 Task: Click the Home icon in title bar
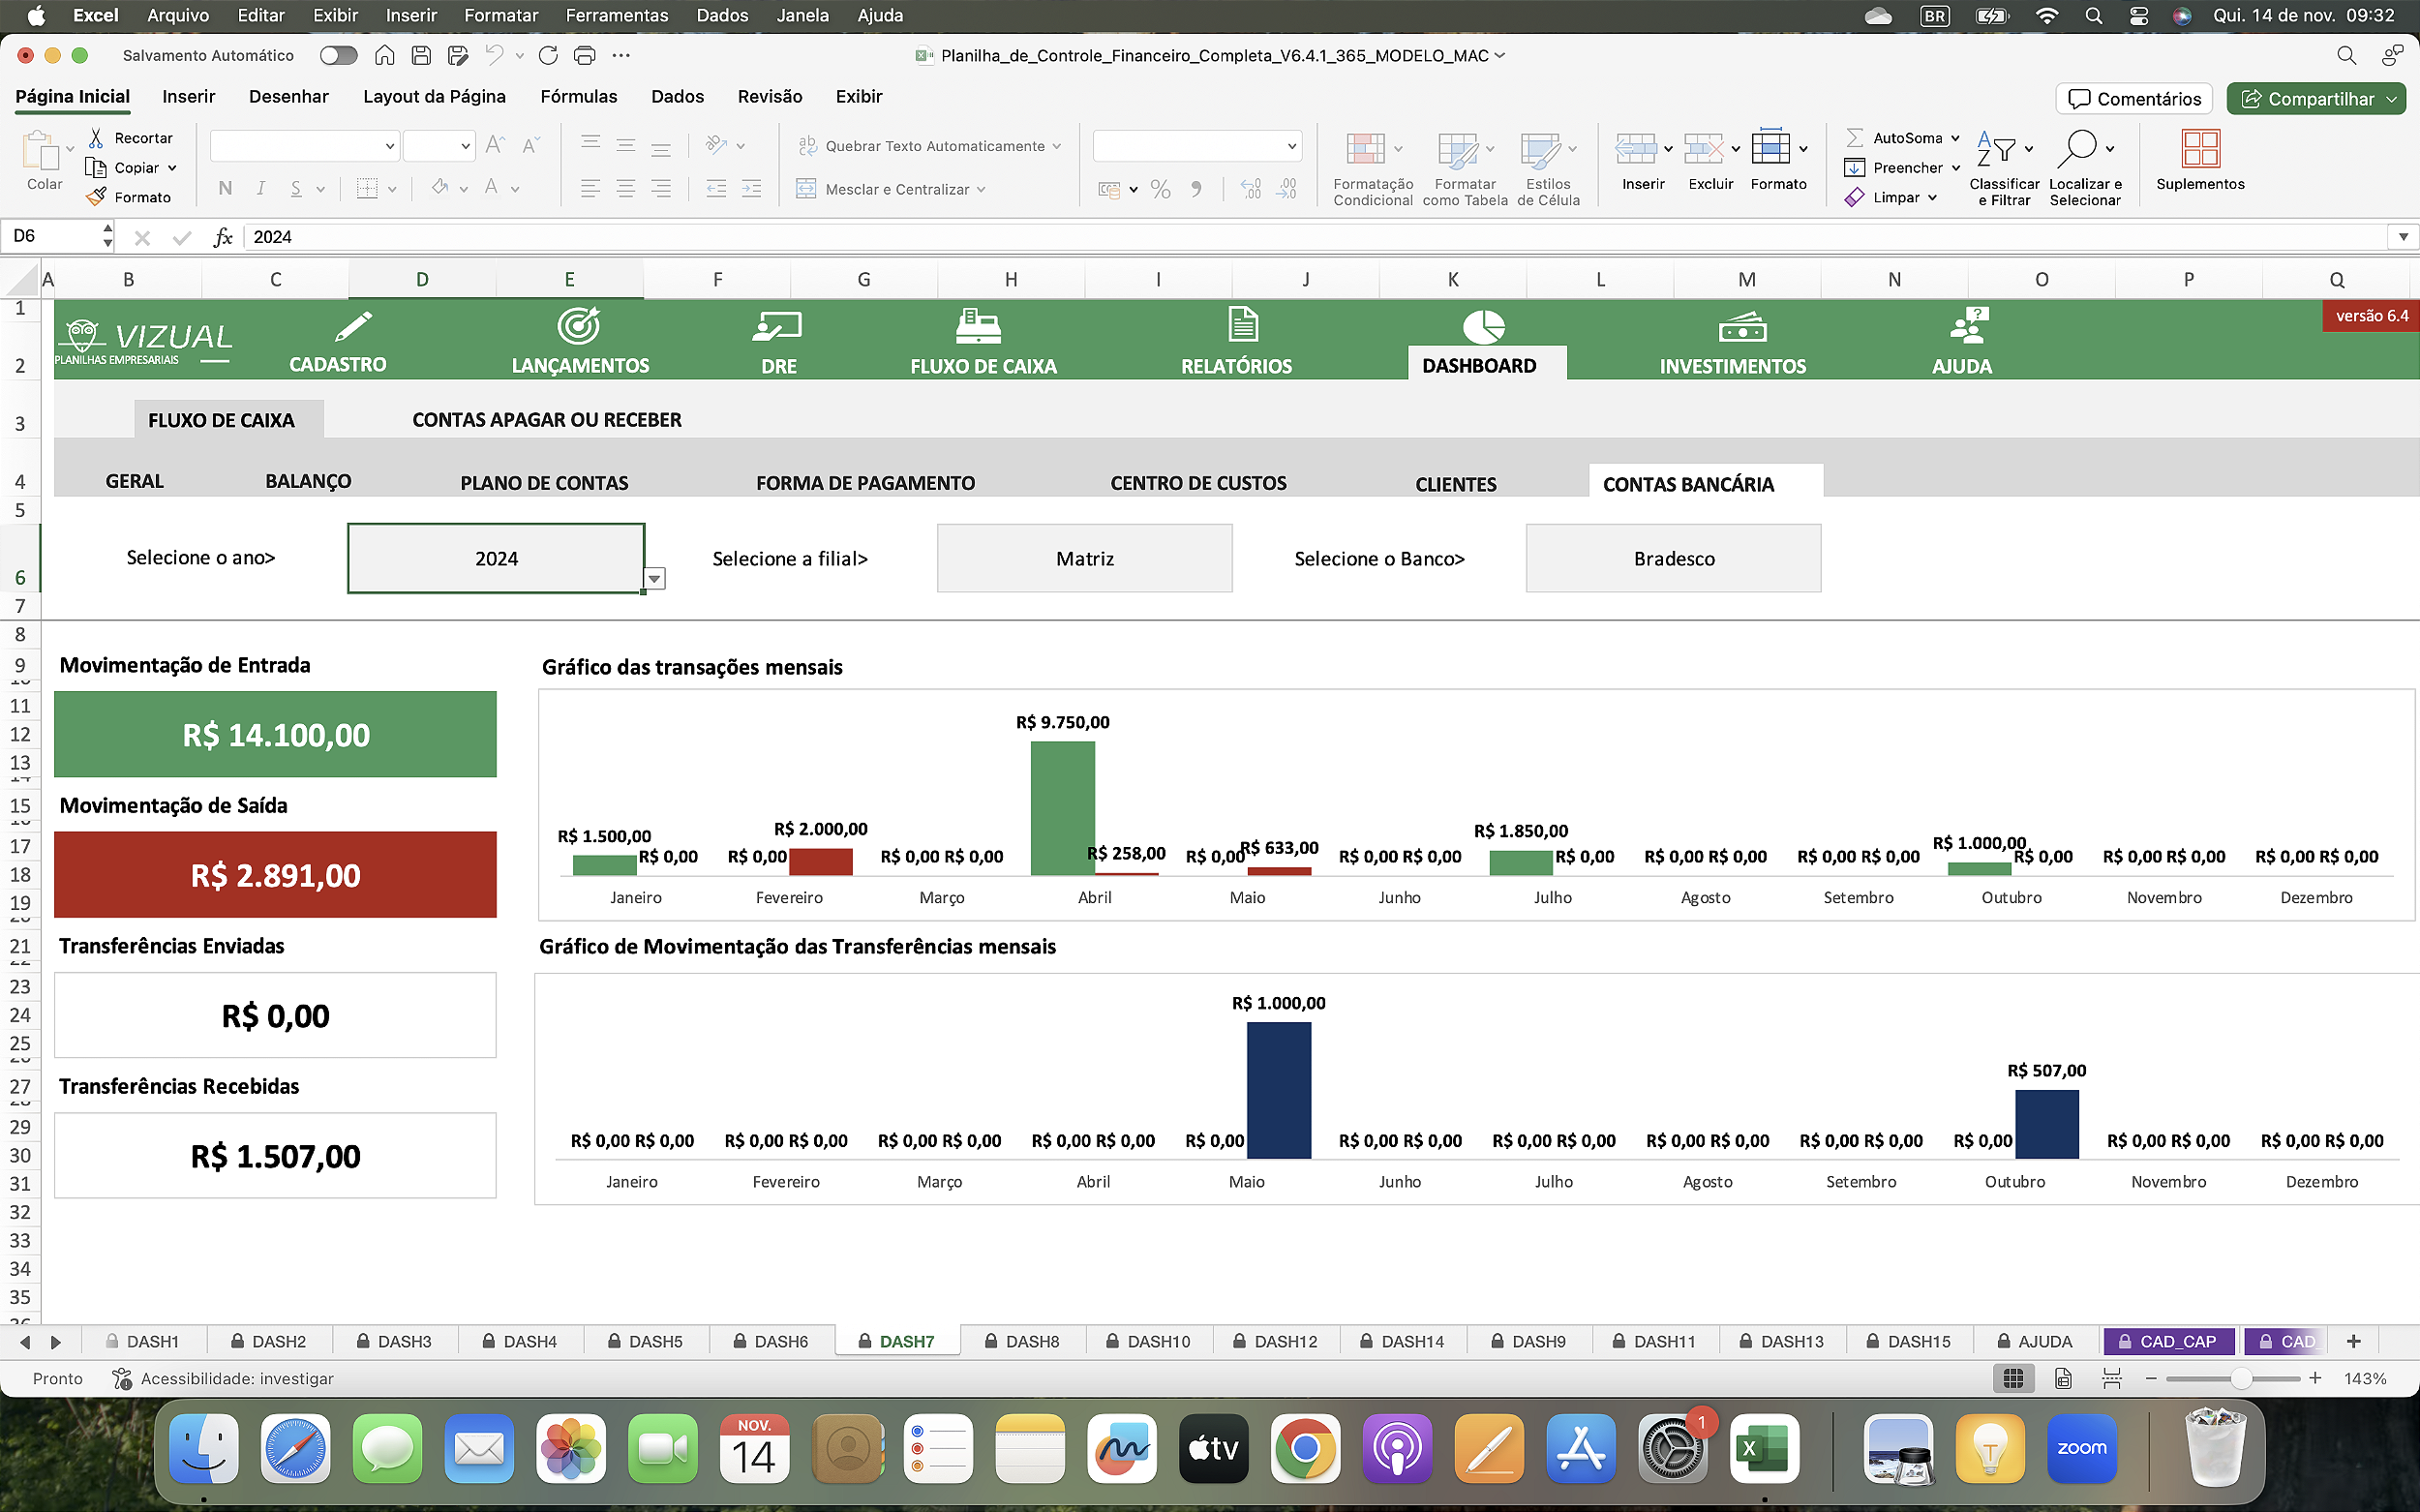pos(384,55)
